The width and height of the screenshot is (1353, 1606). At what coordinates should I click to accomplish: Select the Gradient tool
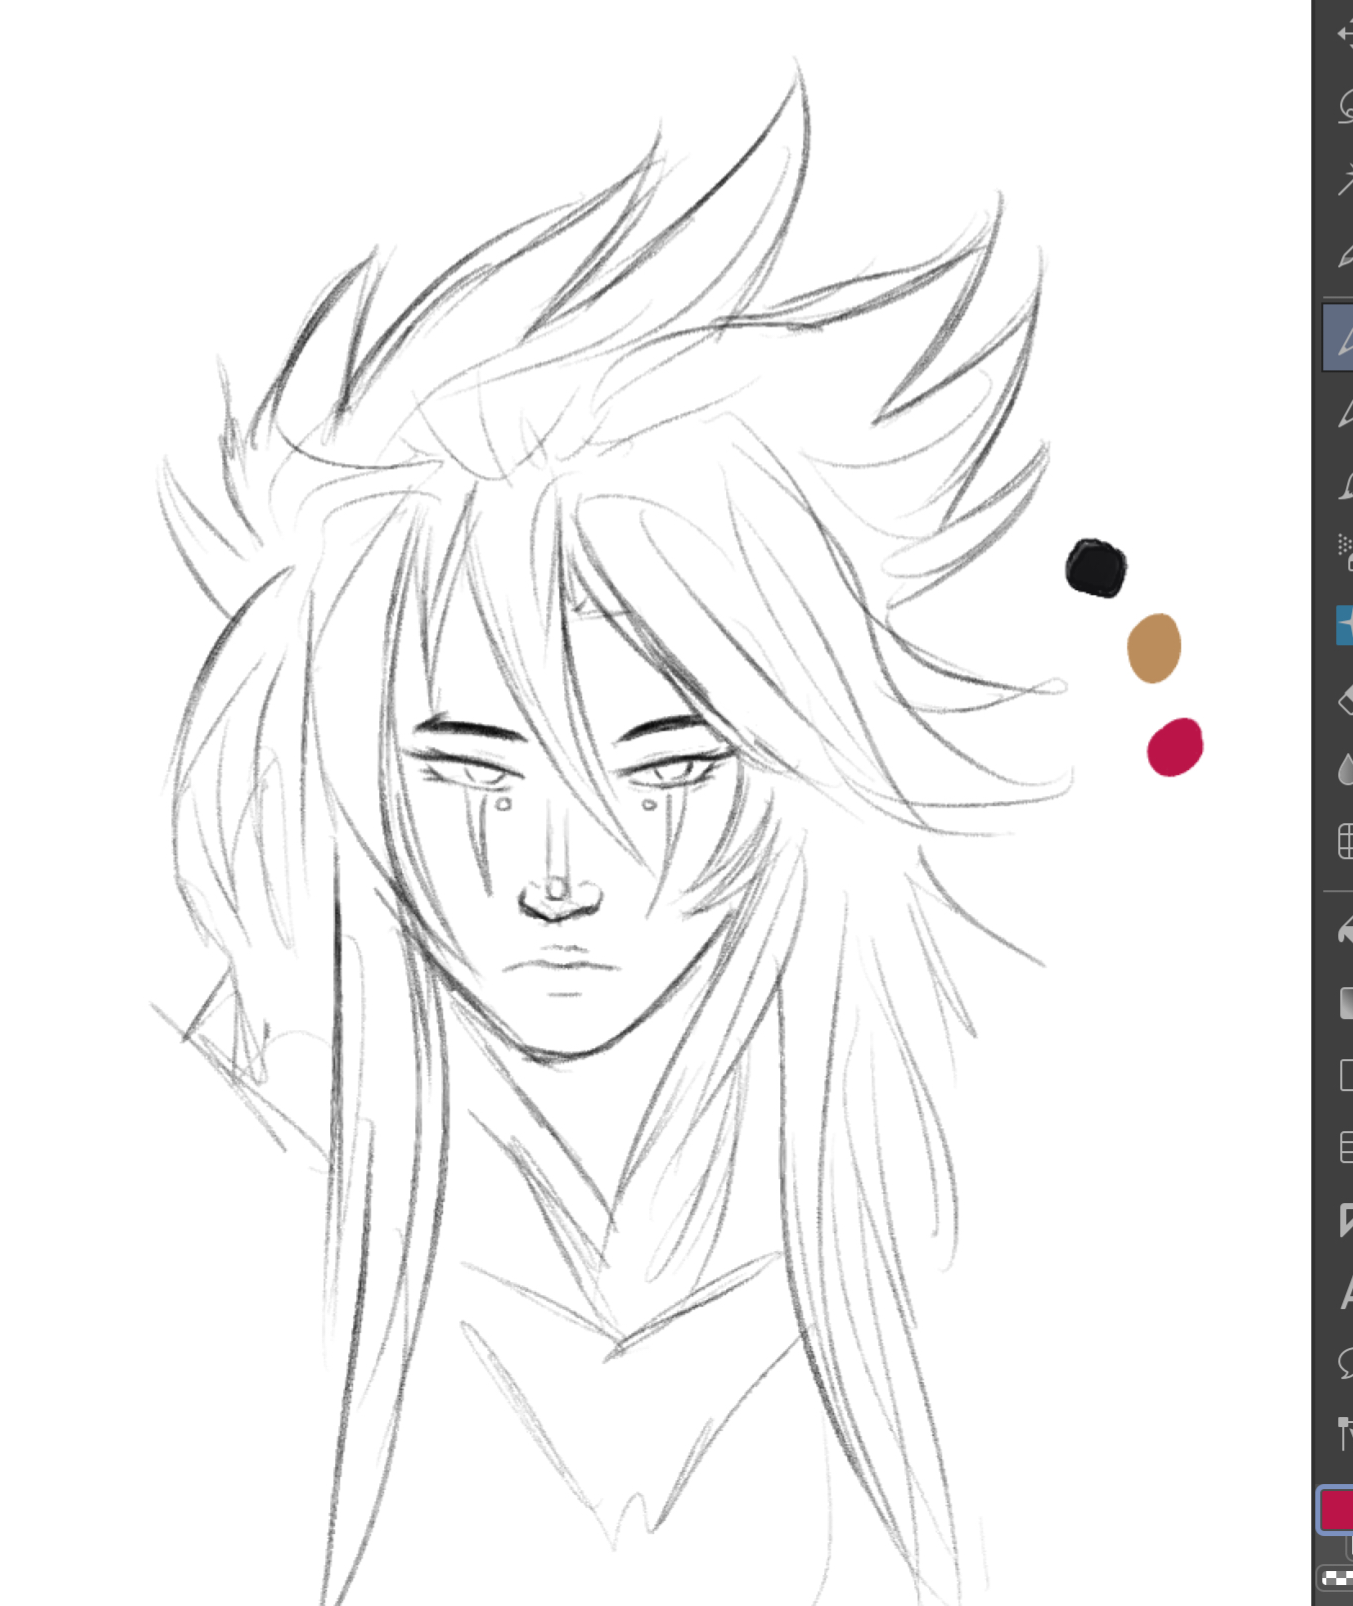1343,1002
